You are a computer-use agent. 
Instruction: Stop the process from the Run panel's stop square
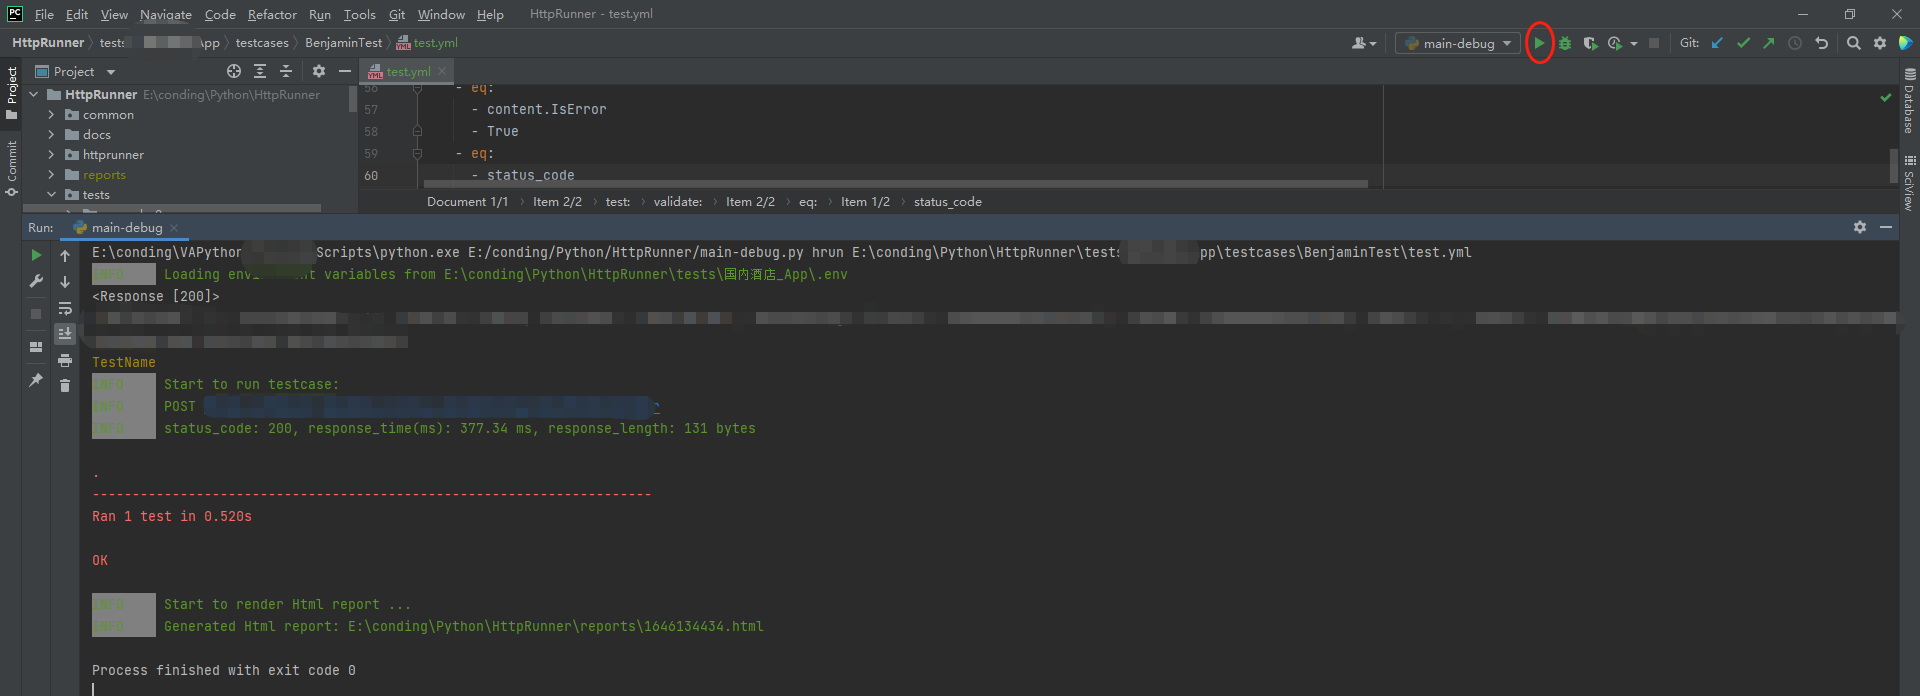tap(36, 313)
